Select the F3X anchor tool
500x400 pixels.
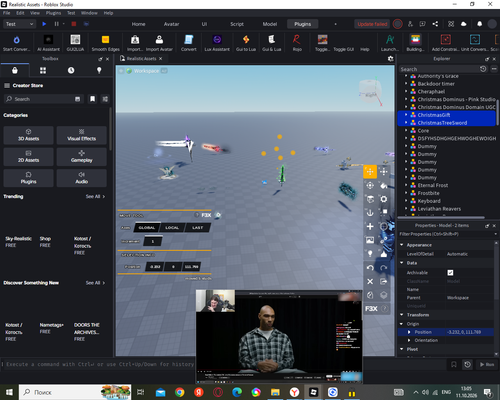click(x=370, y=213)
